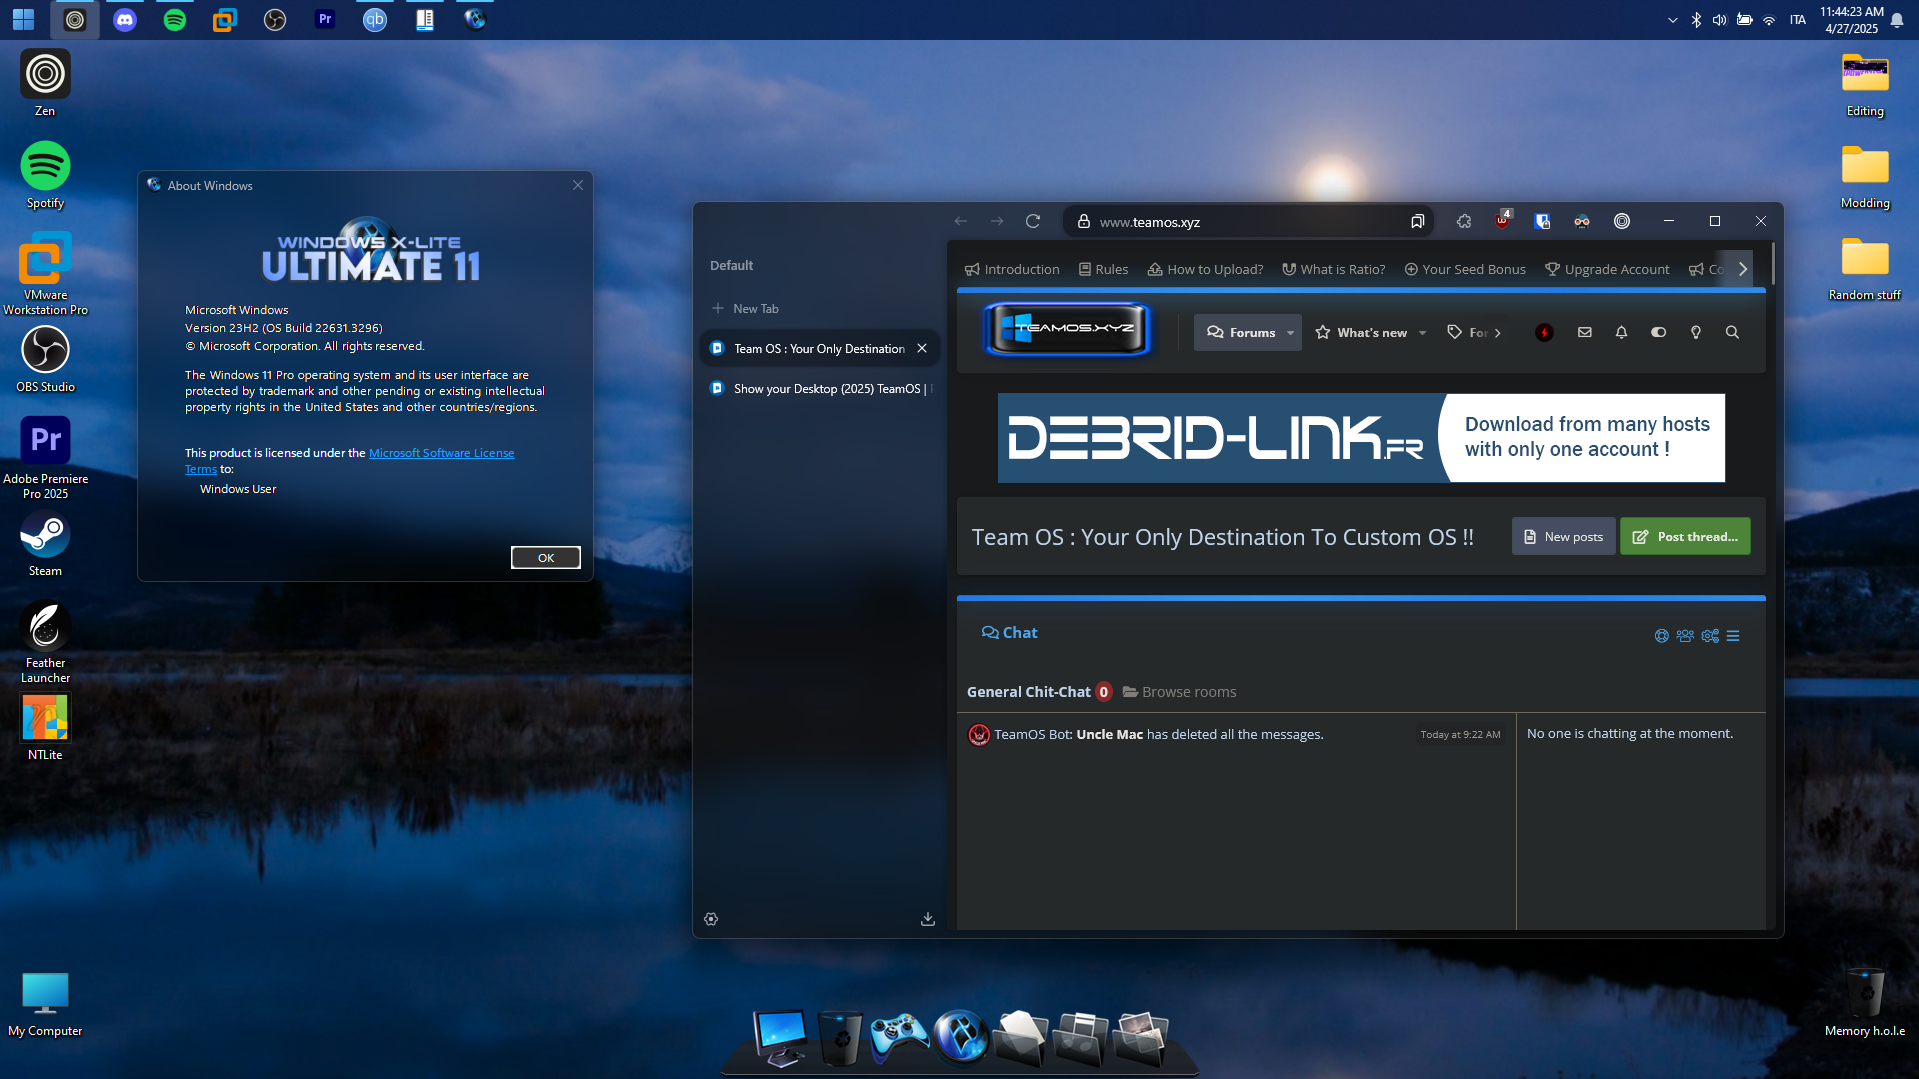Open forum search magnifier icon
This screenshot has height=1079, width=1919.
(x=1733, y=332)
